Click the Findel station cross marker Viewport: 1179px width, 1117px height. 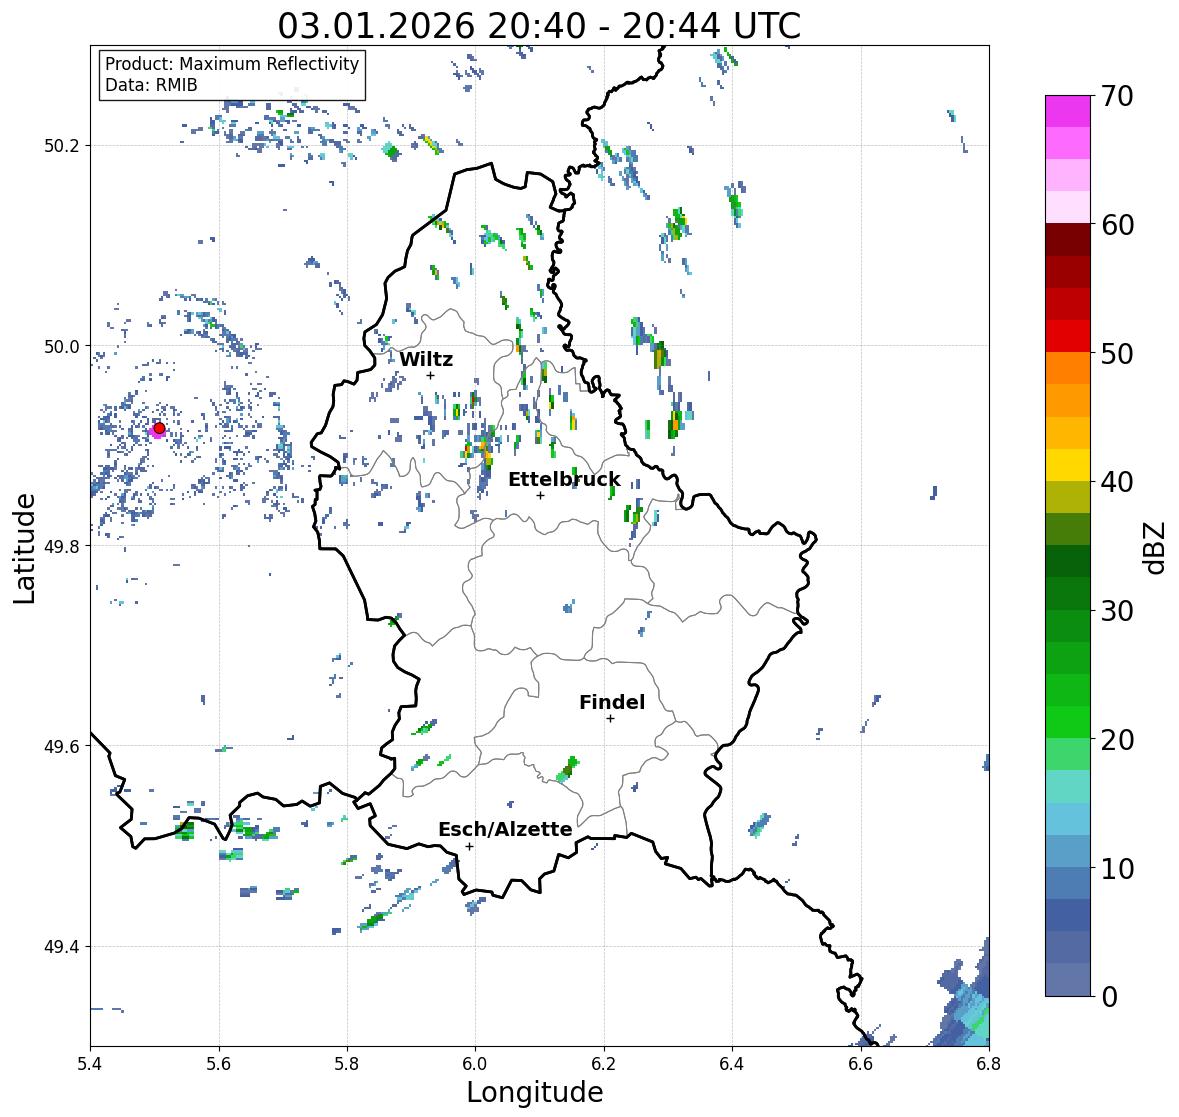pos(610,719)
